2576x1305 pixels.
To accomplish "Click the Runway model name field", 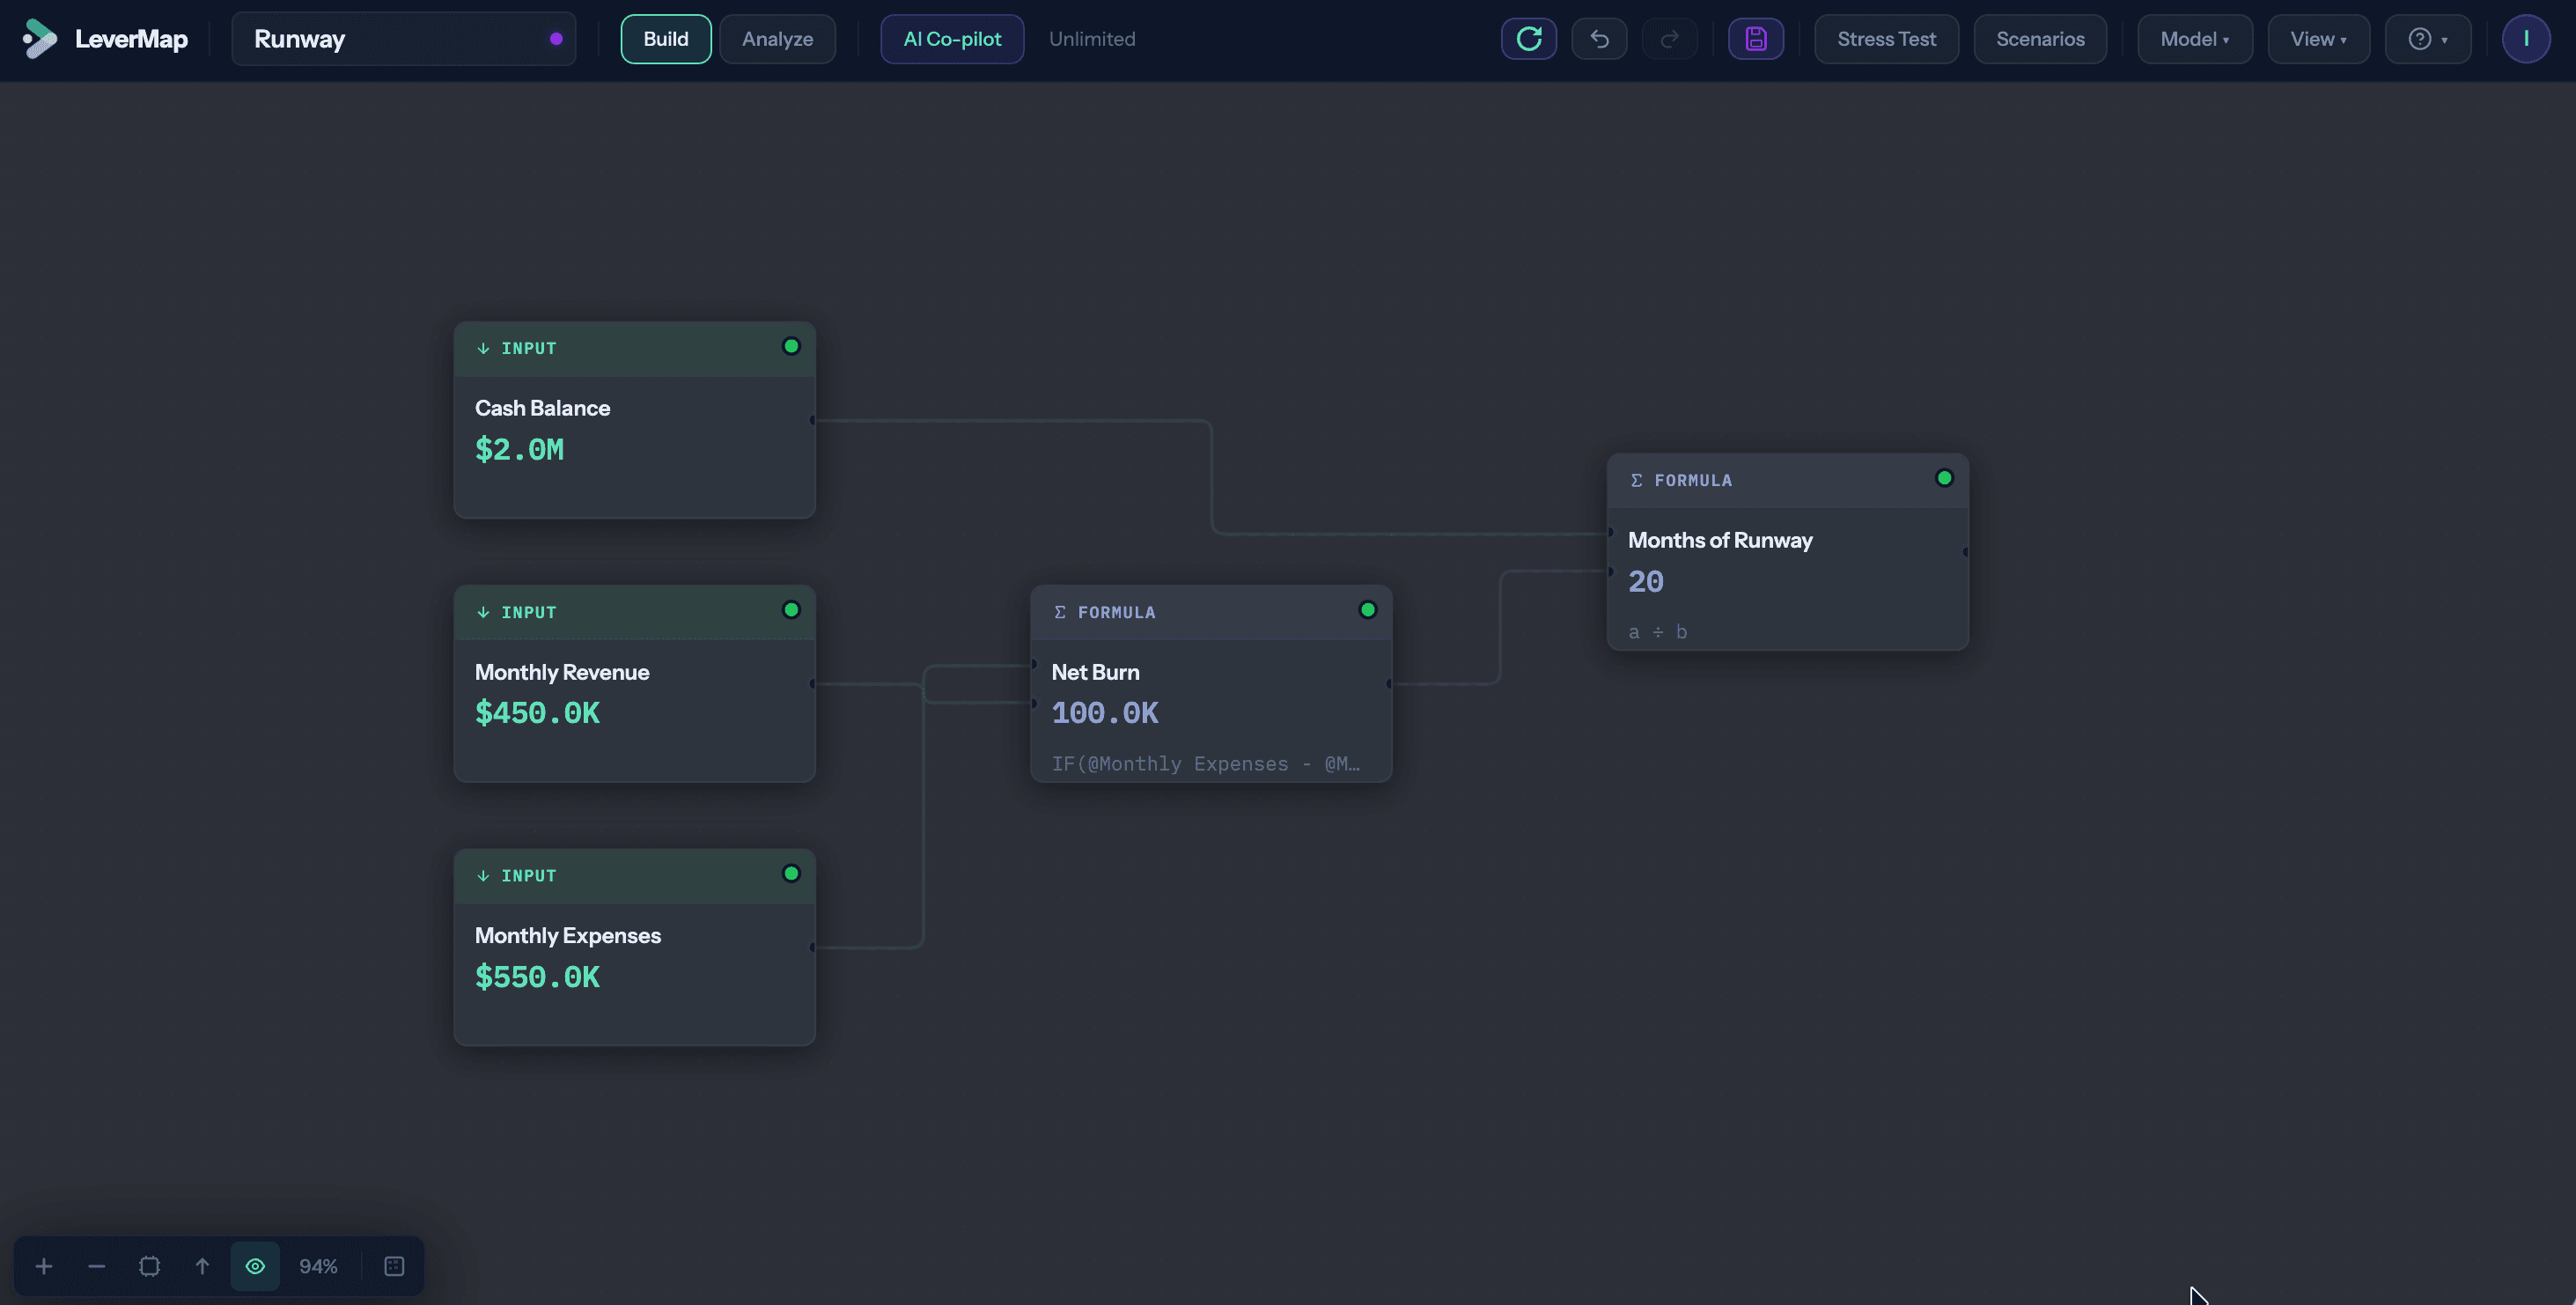I will (390, 39).
